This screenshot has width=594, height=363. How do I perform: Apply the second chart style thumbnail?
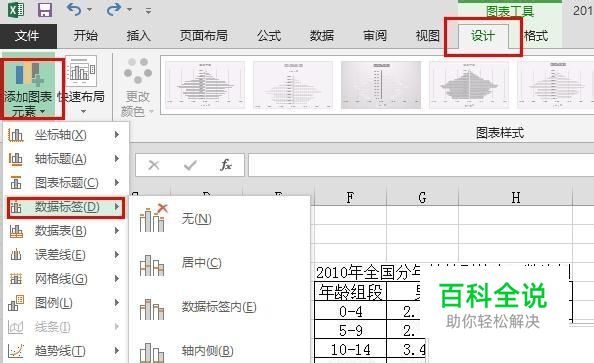coord(293,84)
